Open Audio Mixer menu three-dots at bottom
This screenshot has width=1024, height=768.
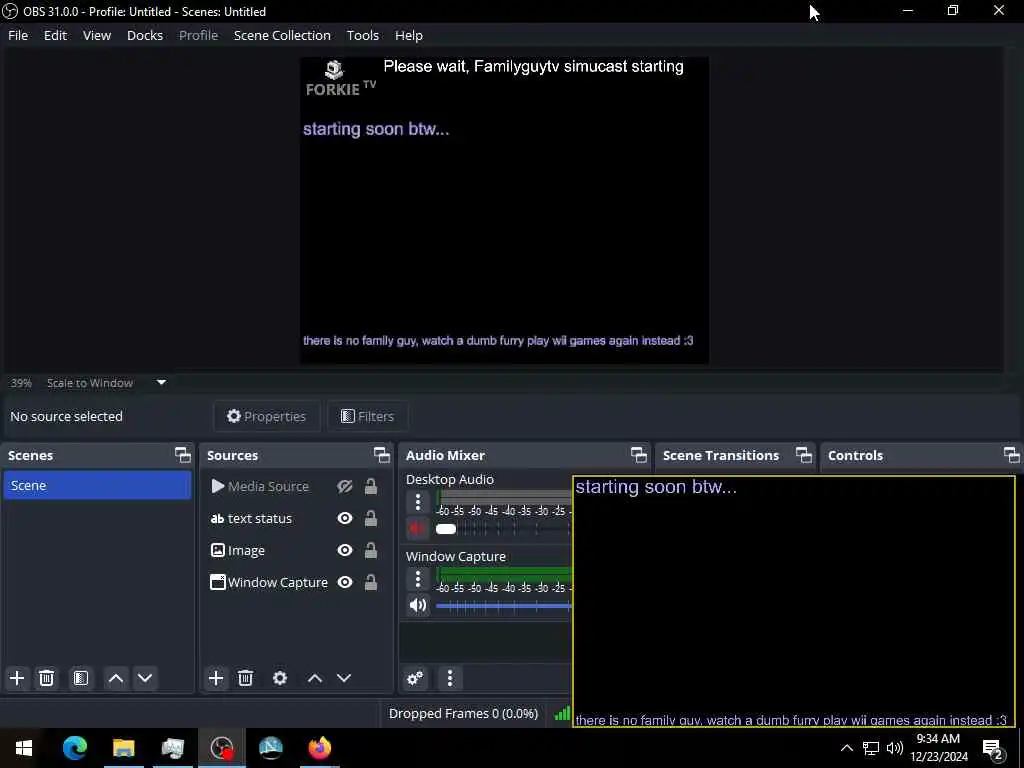(x=450, y=678)
